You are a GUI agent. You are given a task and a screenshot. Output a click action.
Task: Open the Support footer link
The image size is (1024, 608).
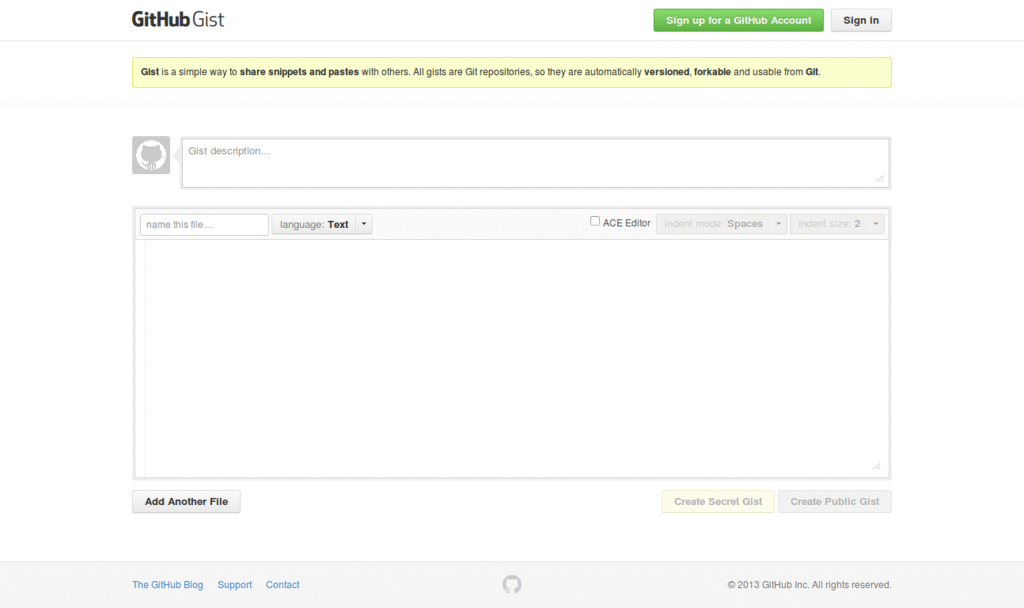[x=234, y=584]
